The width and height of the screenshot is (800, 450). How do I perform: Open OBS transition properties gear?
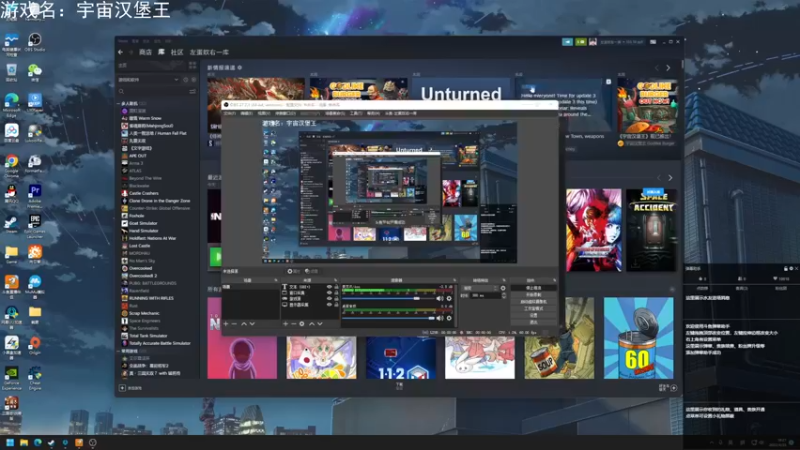[x=503, y=288]
